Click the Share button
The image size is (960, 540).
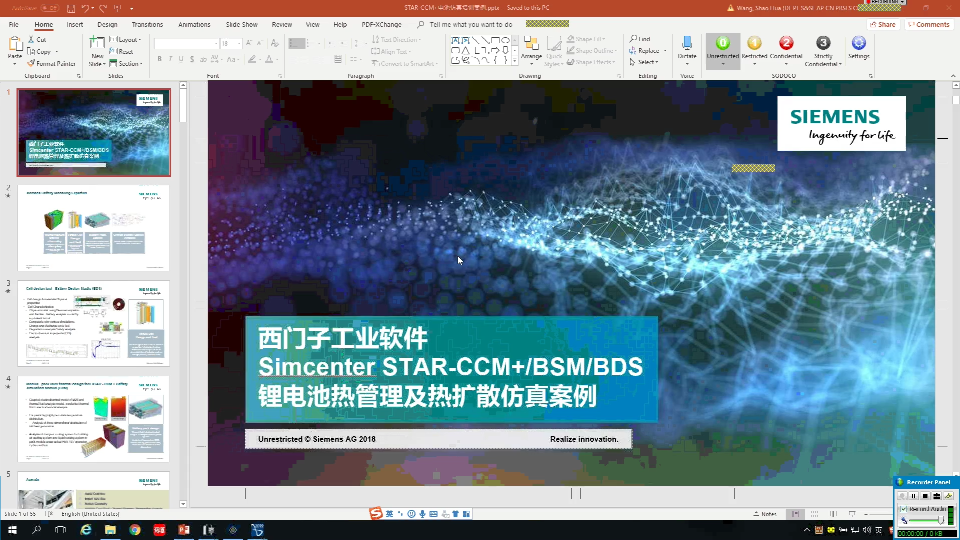point(883,24)
